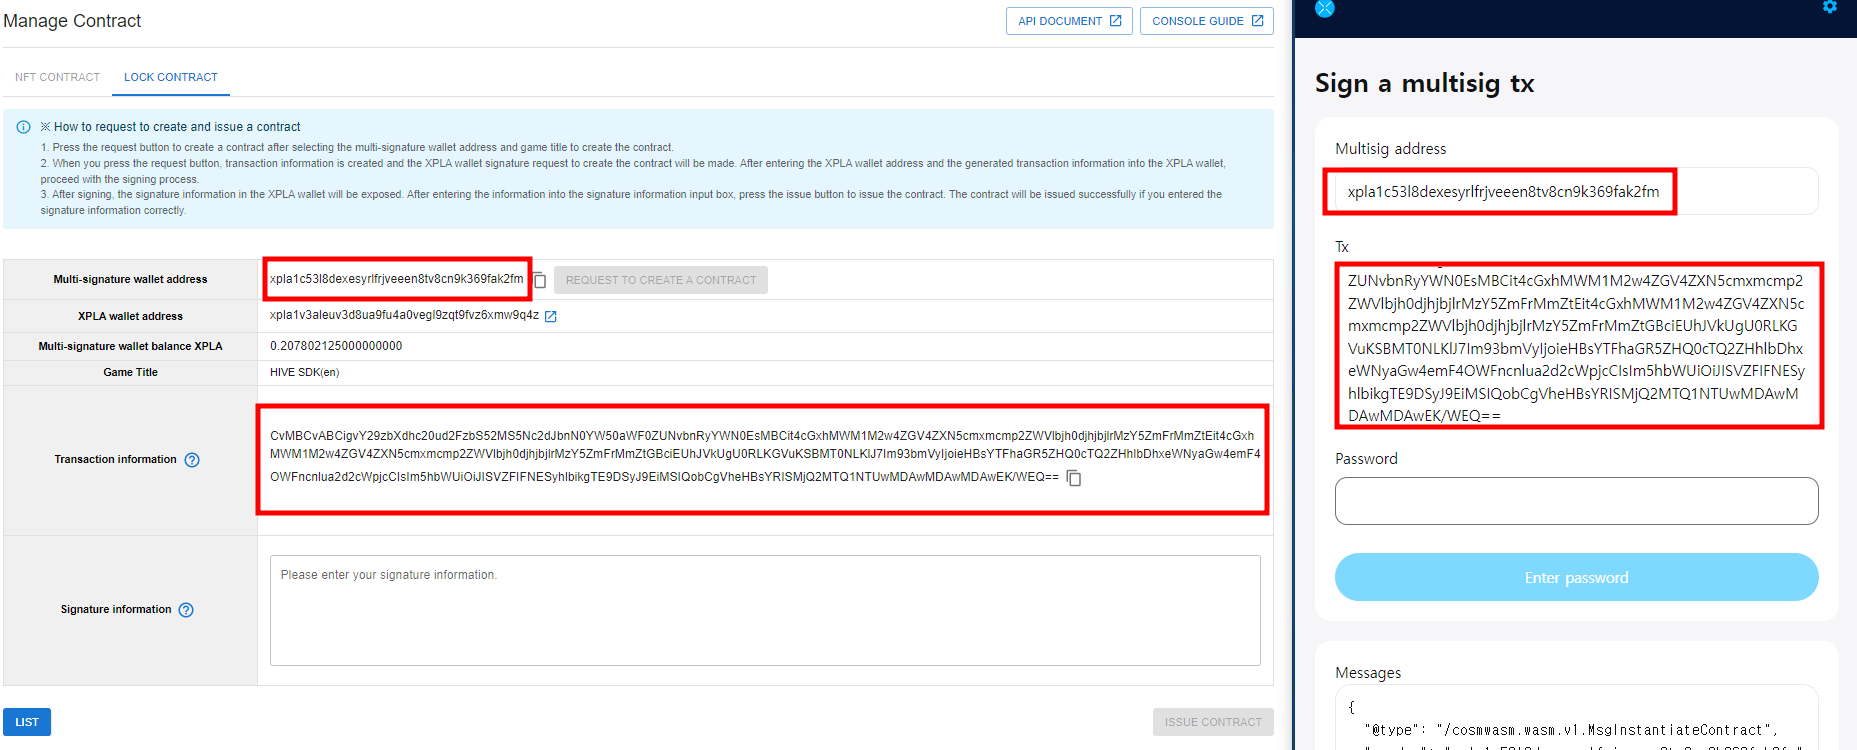The image size is (1857, 750).
Task: Show help for Signature information
Action: (x=186, y=610)
